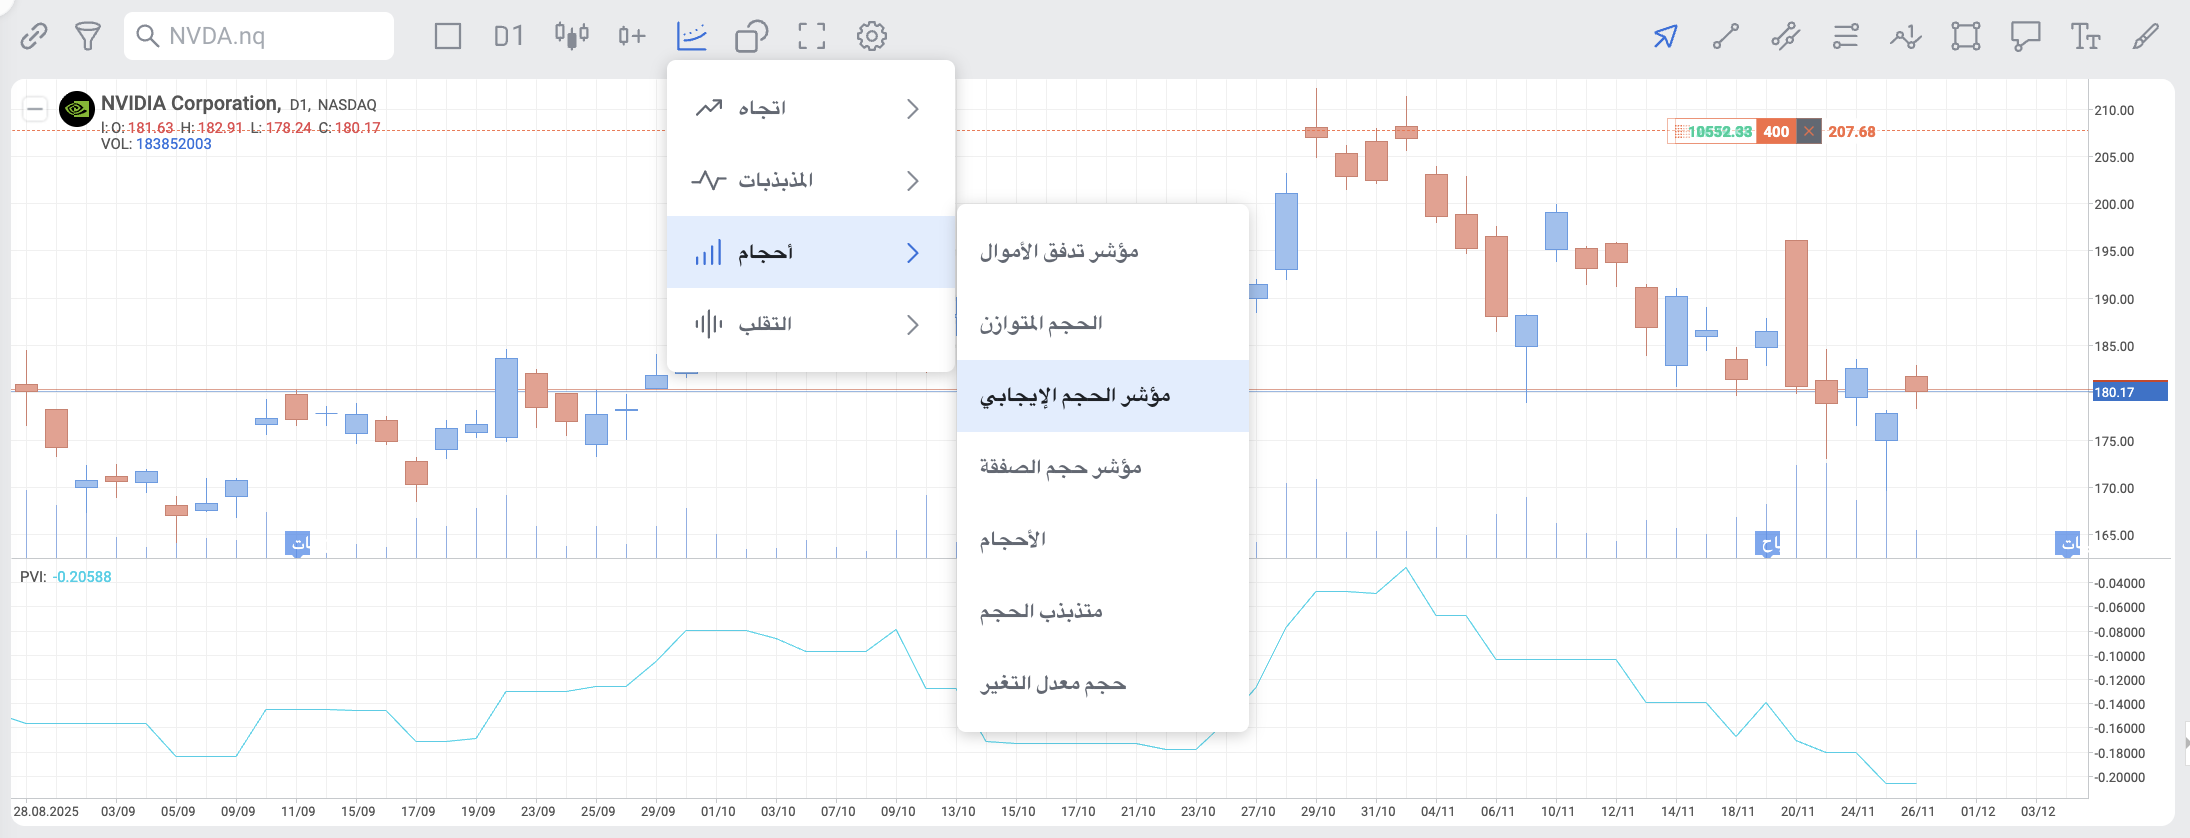Add the الأحجام volumes indicator
Screen dimensions: 2190x838
1103,539
